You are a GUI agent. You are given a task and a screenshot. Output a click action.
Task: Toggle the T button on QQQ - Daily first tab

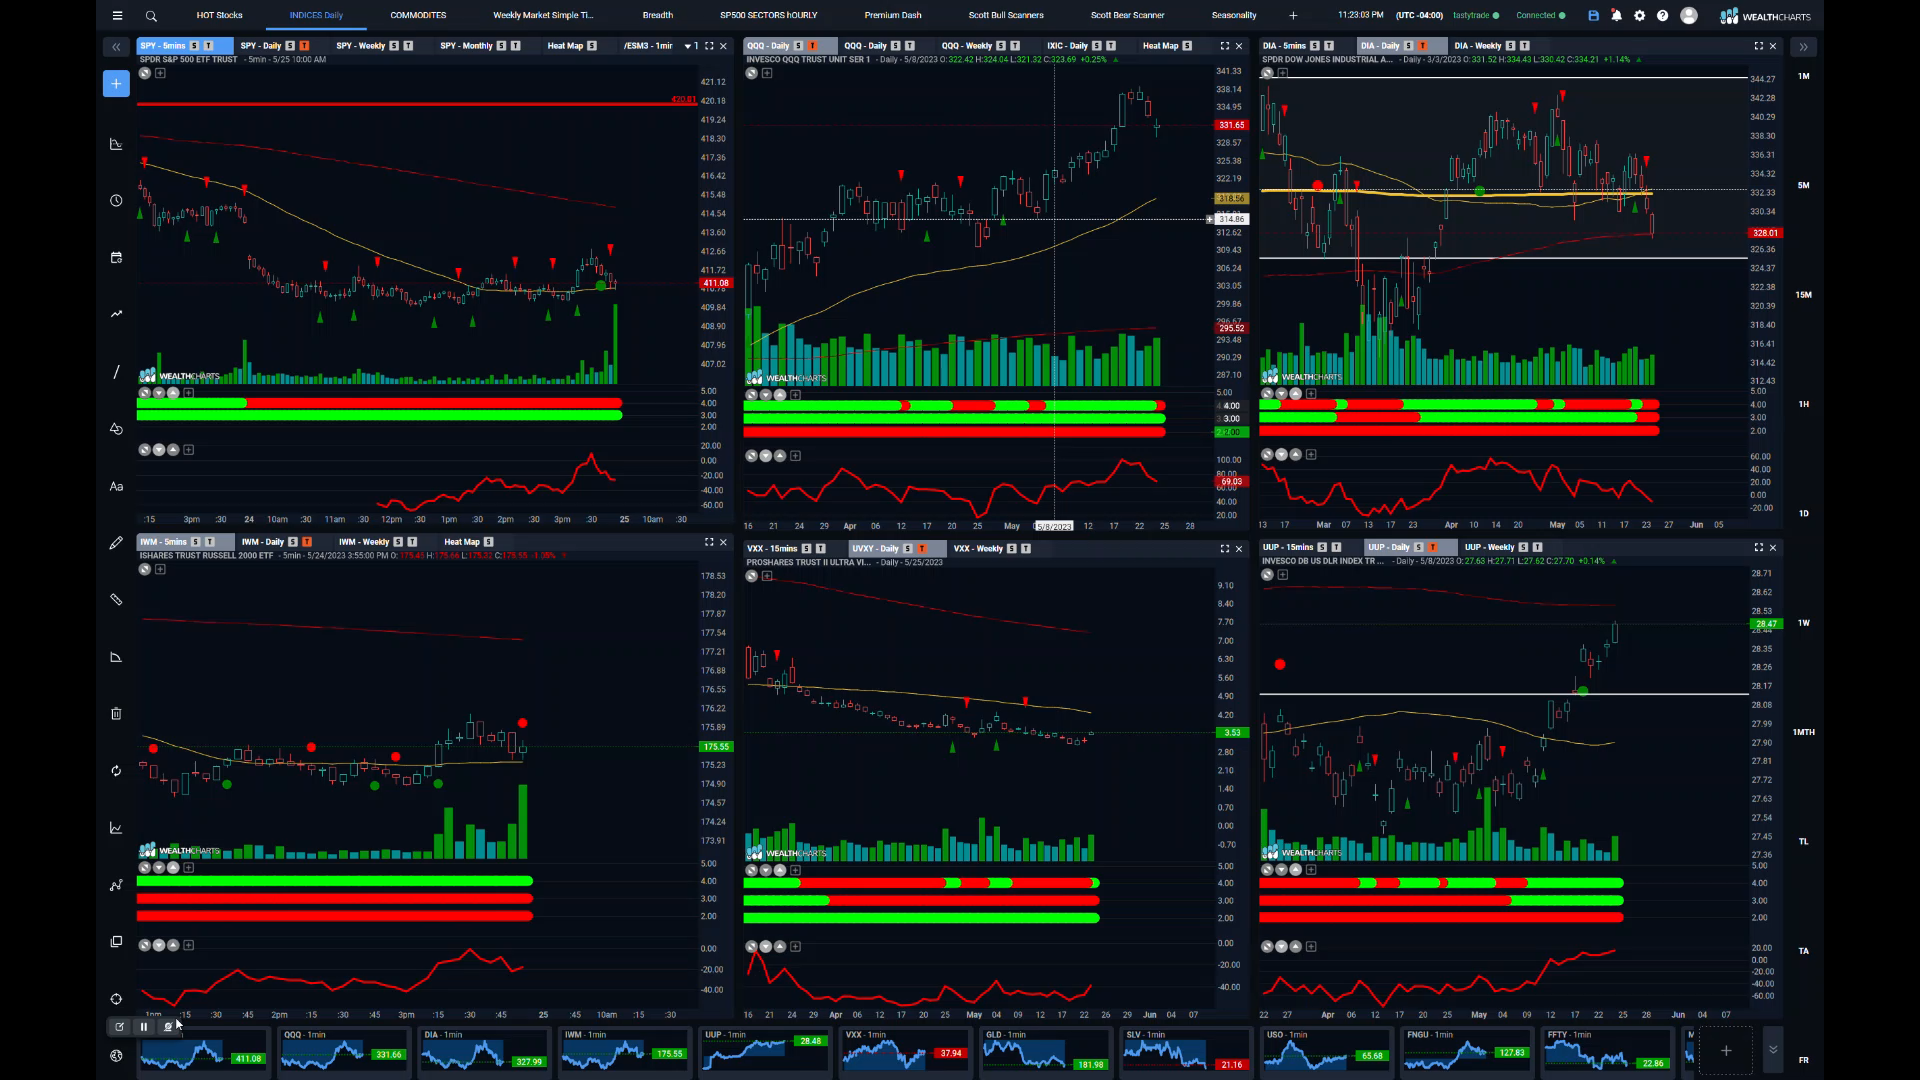812,46
